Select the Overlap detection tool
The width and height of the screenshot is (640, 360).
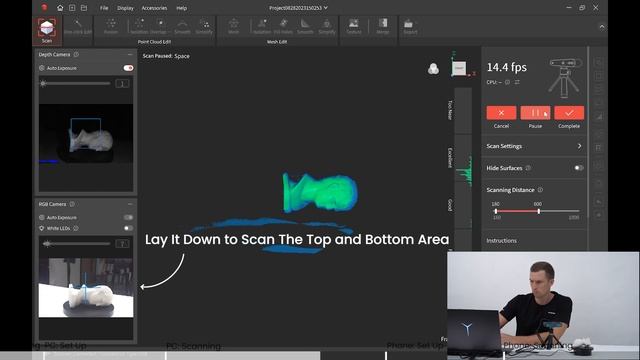point(160,27)
